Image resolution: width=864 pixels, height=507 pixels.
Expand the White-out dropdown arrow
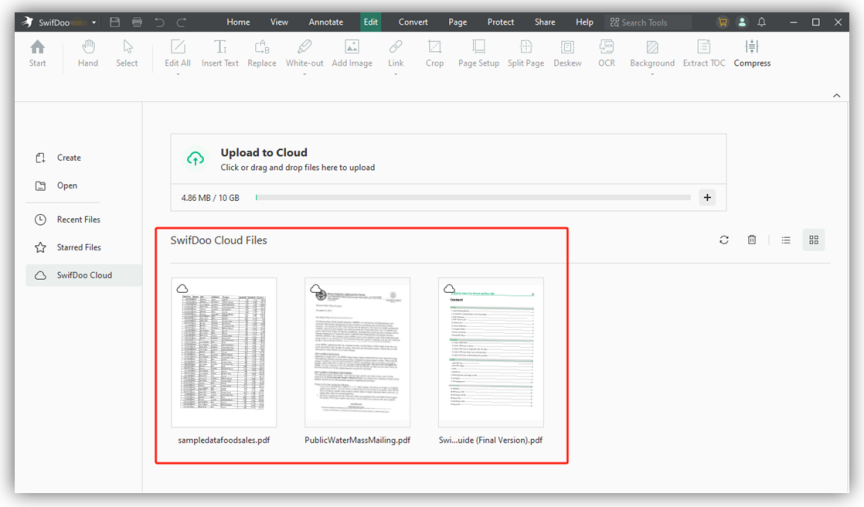point(304,74)
